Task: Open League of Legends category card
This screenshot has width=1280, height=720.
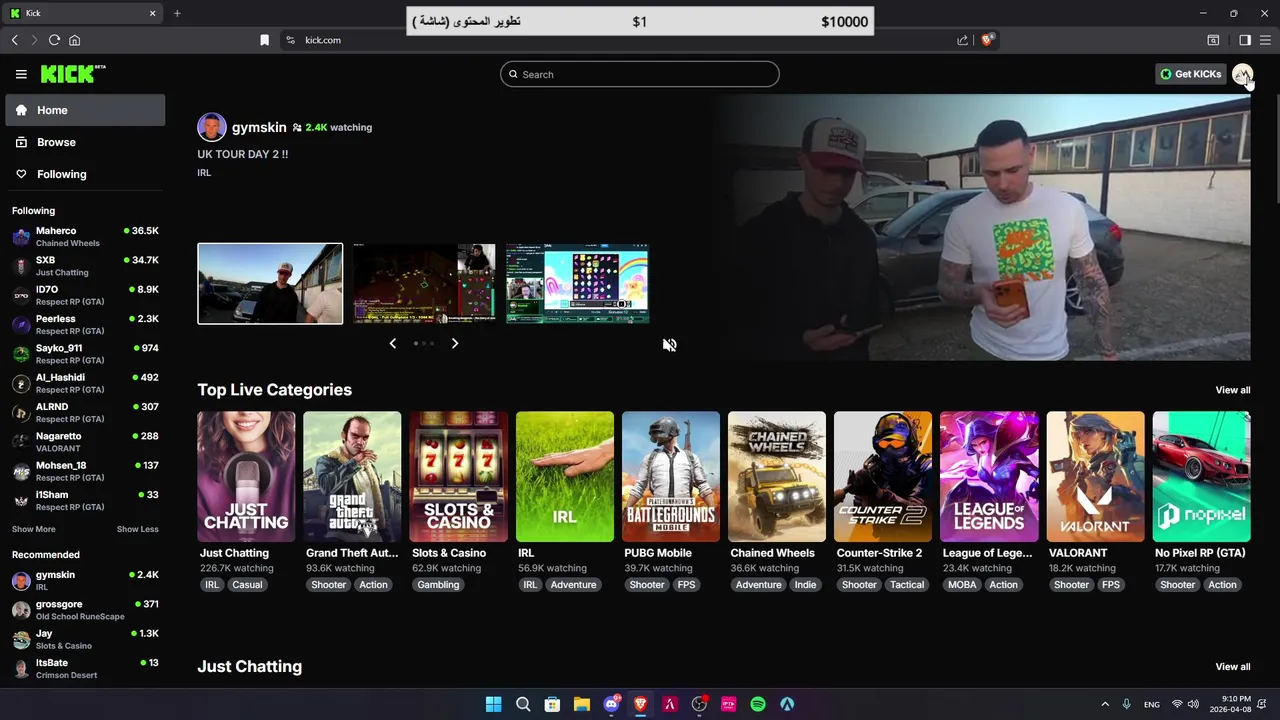Action: (989, 477)
